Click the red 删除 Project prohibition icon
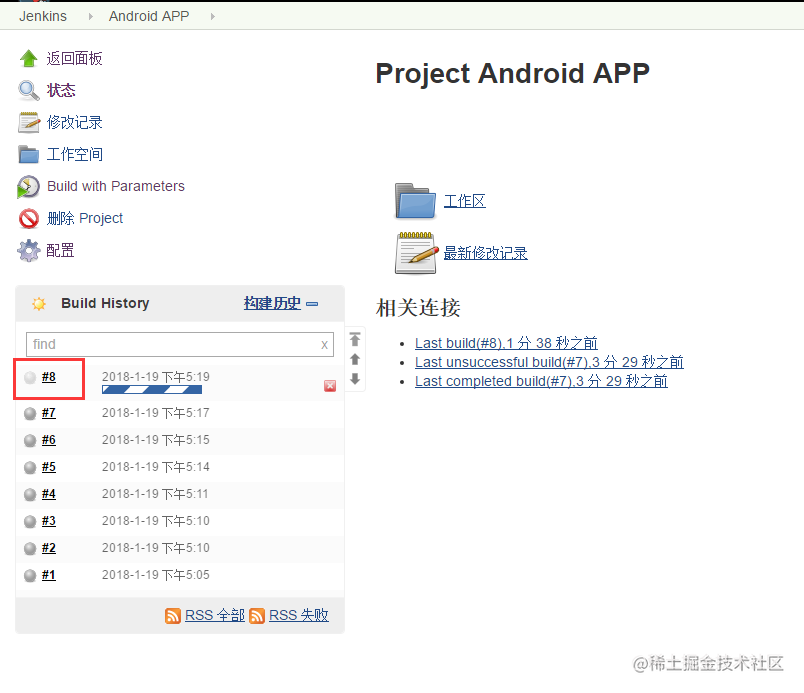Image resolution: width=804 pixels, height=693 pixels. click(x=29, y=218)
